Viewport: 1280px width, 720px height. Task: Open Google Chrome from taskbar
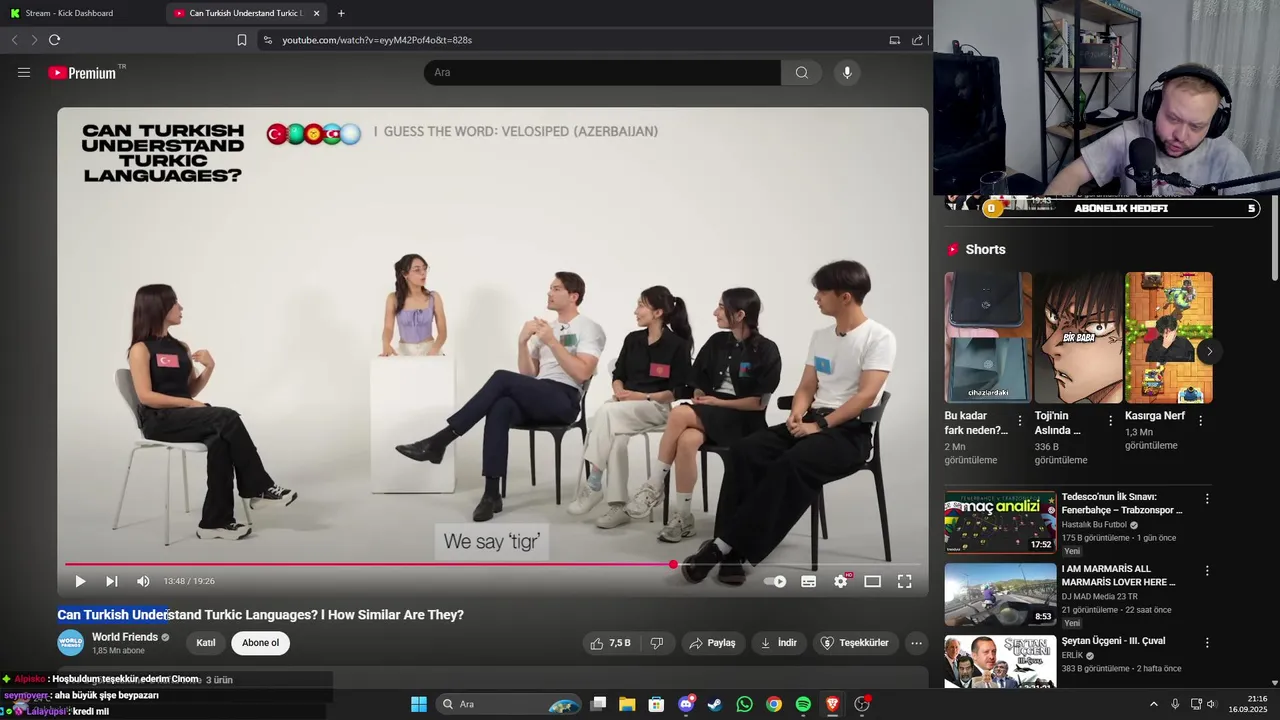[774, 704]
